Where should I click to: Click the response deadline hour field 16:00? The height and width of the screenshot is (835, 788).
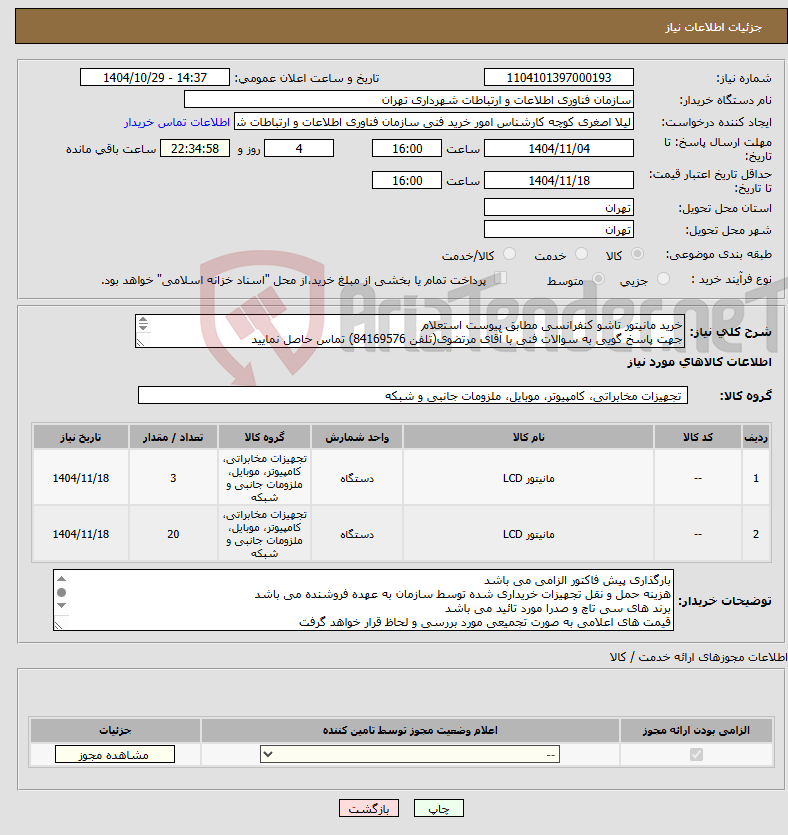[x=407, y=149]
